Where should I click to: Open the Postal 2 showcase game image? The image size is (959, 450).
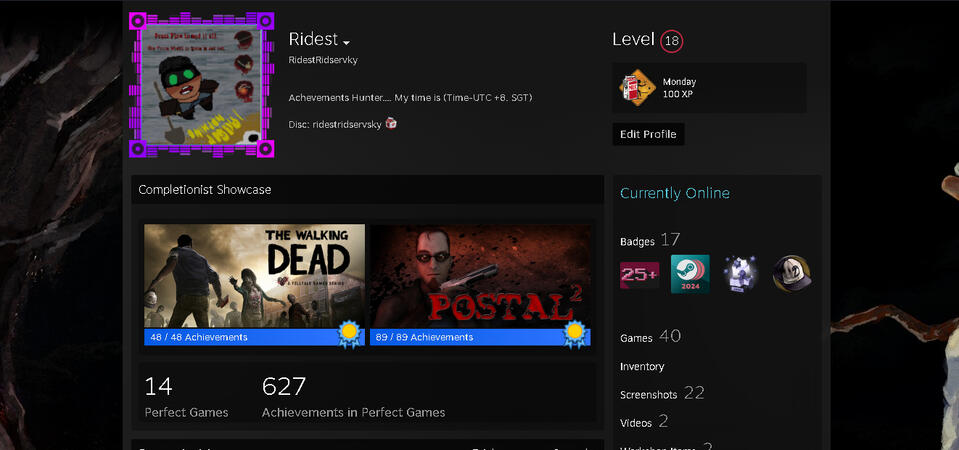480,276
